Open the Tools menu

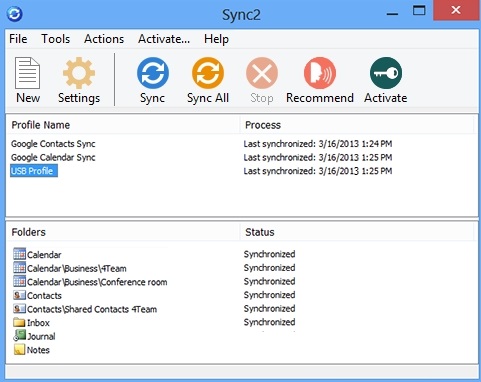point(56,39)
